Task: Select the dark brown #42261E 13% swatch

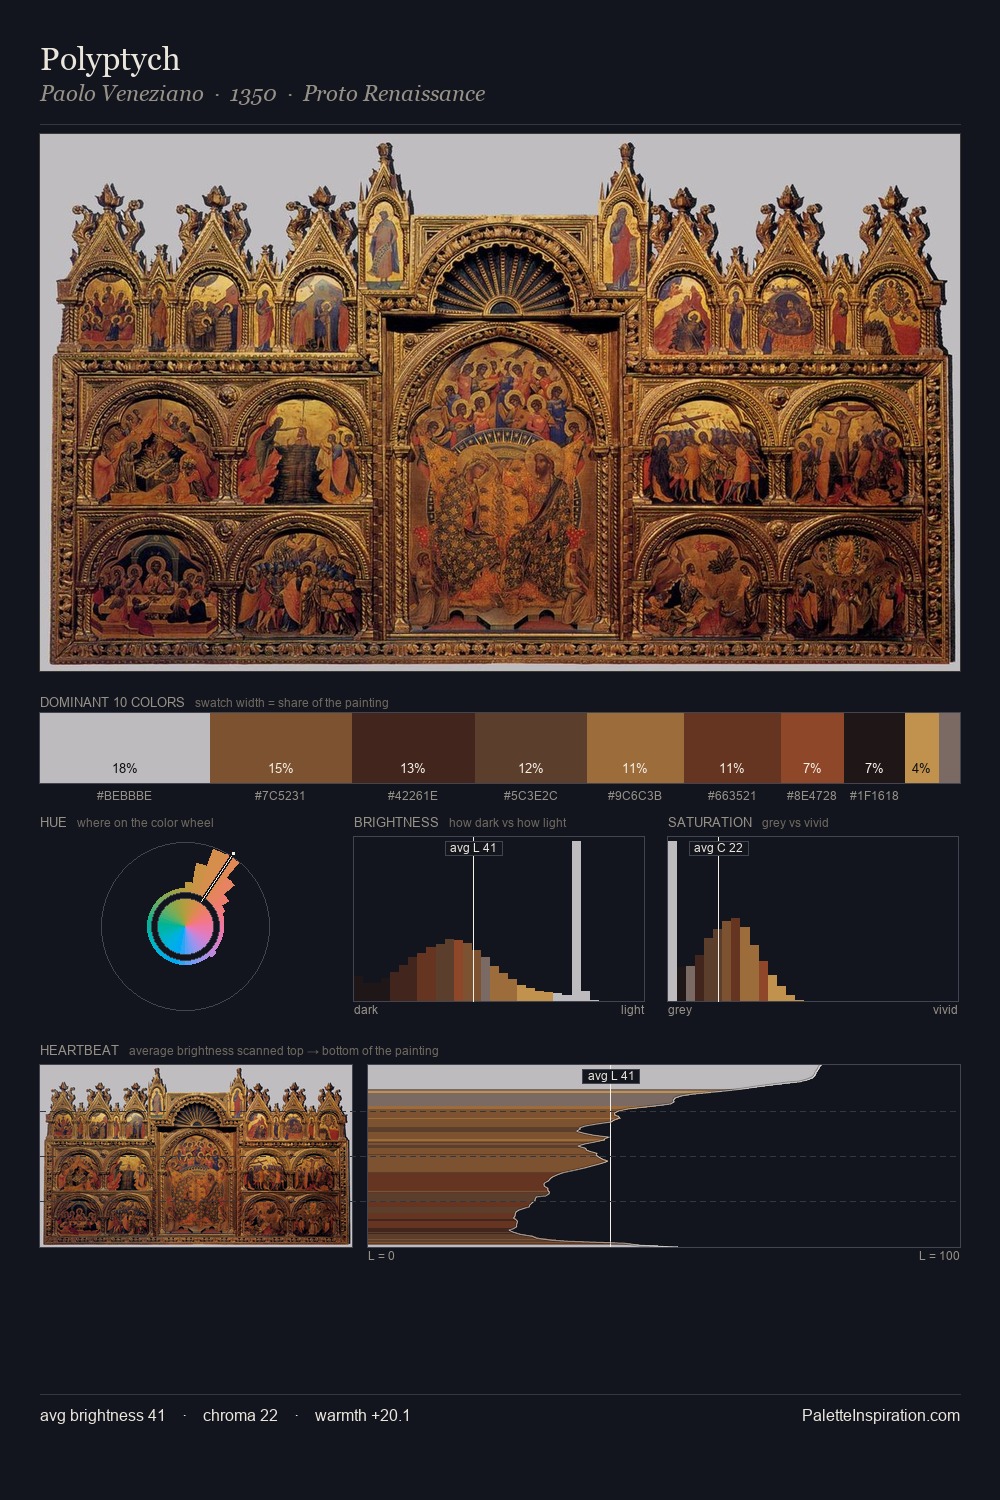Action: click(x=413, y=747)
